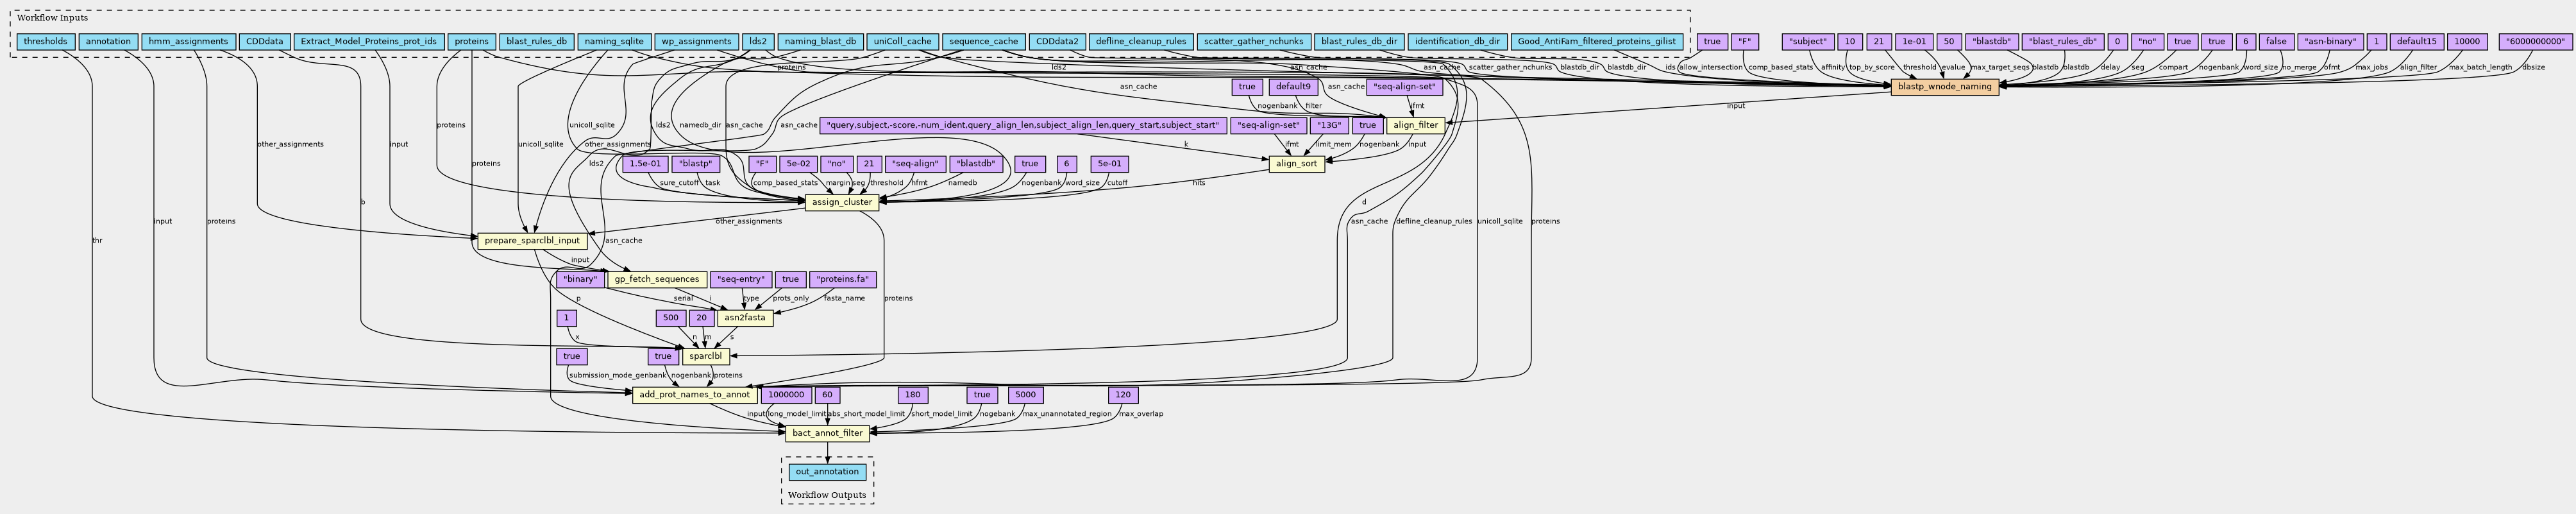Click the Extract_Model_Proteins_prot_ids input node
This screenshot has width=2576, height=514.
click(x=369, y=42)
